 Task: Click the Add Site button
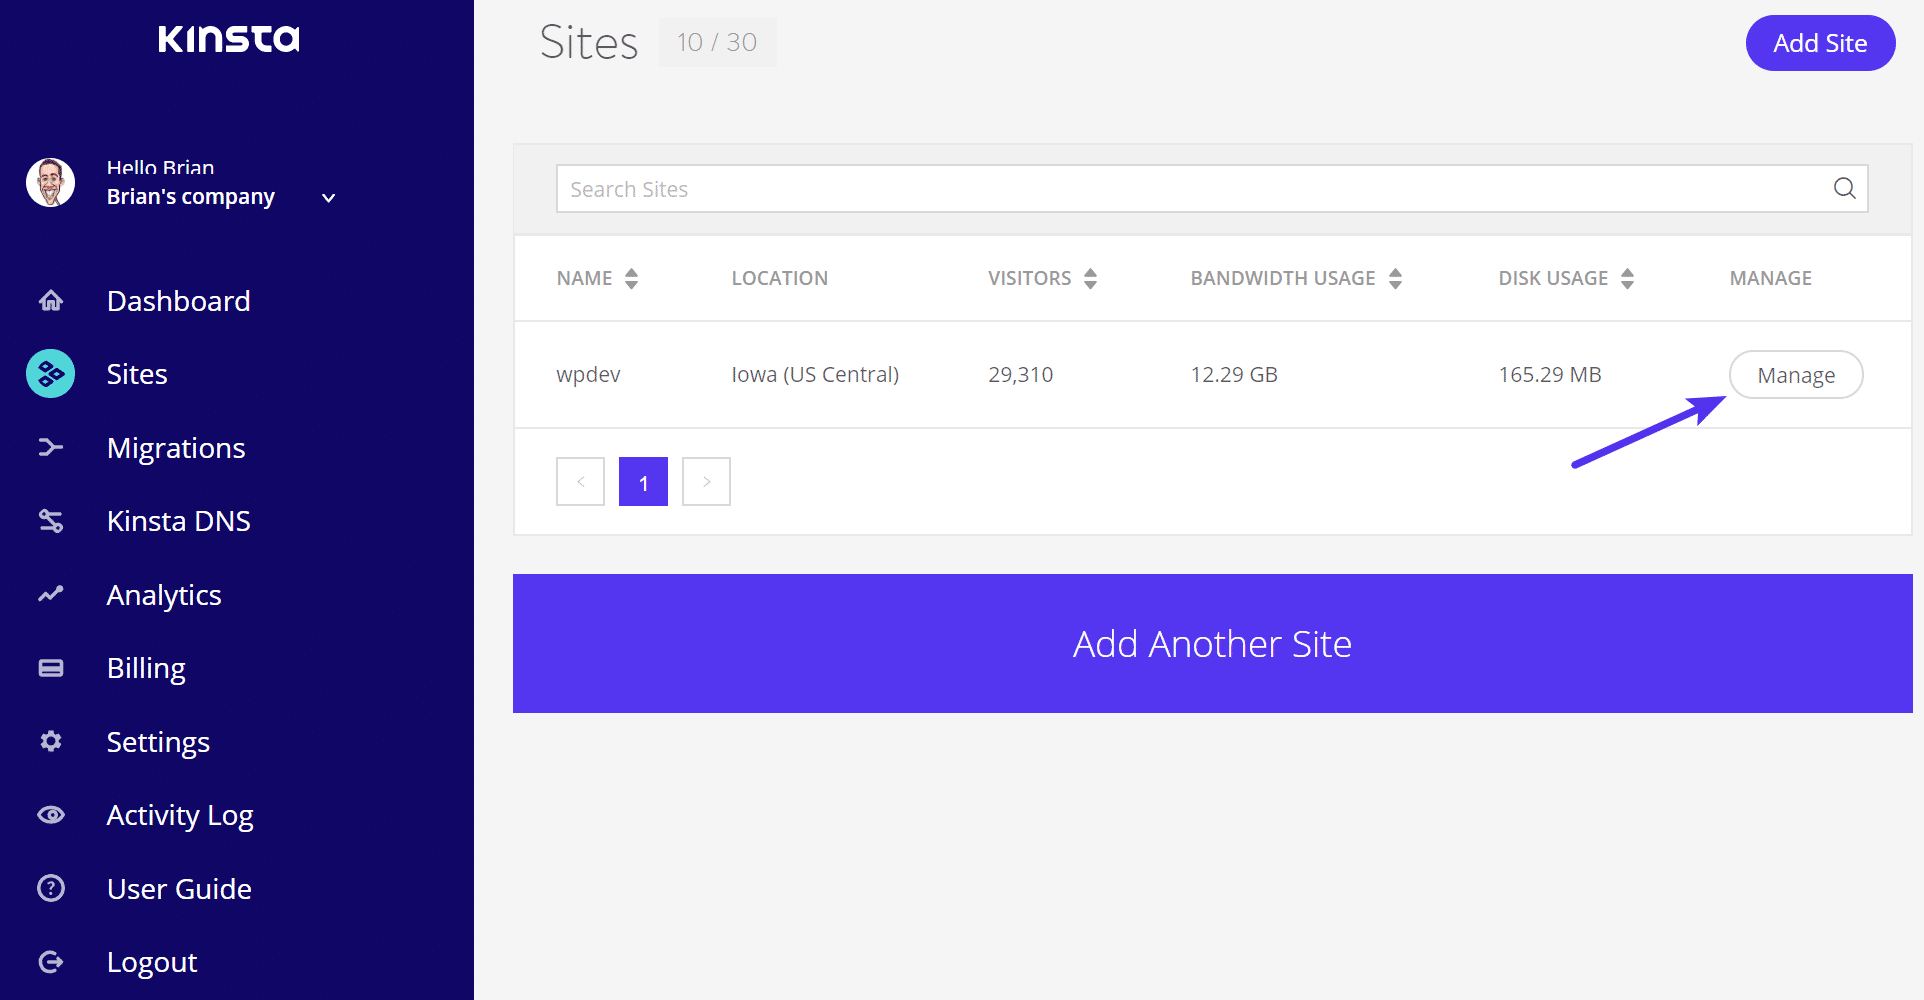click(1820, 43)
